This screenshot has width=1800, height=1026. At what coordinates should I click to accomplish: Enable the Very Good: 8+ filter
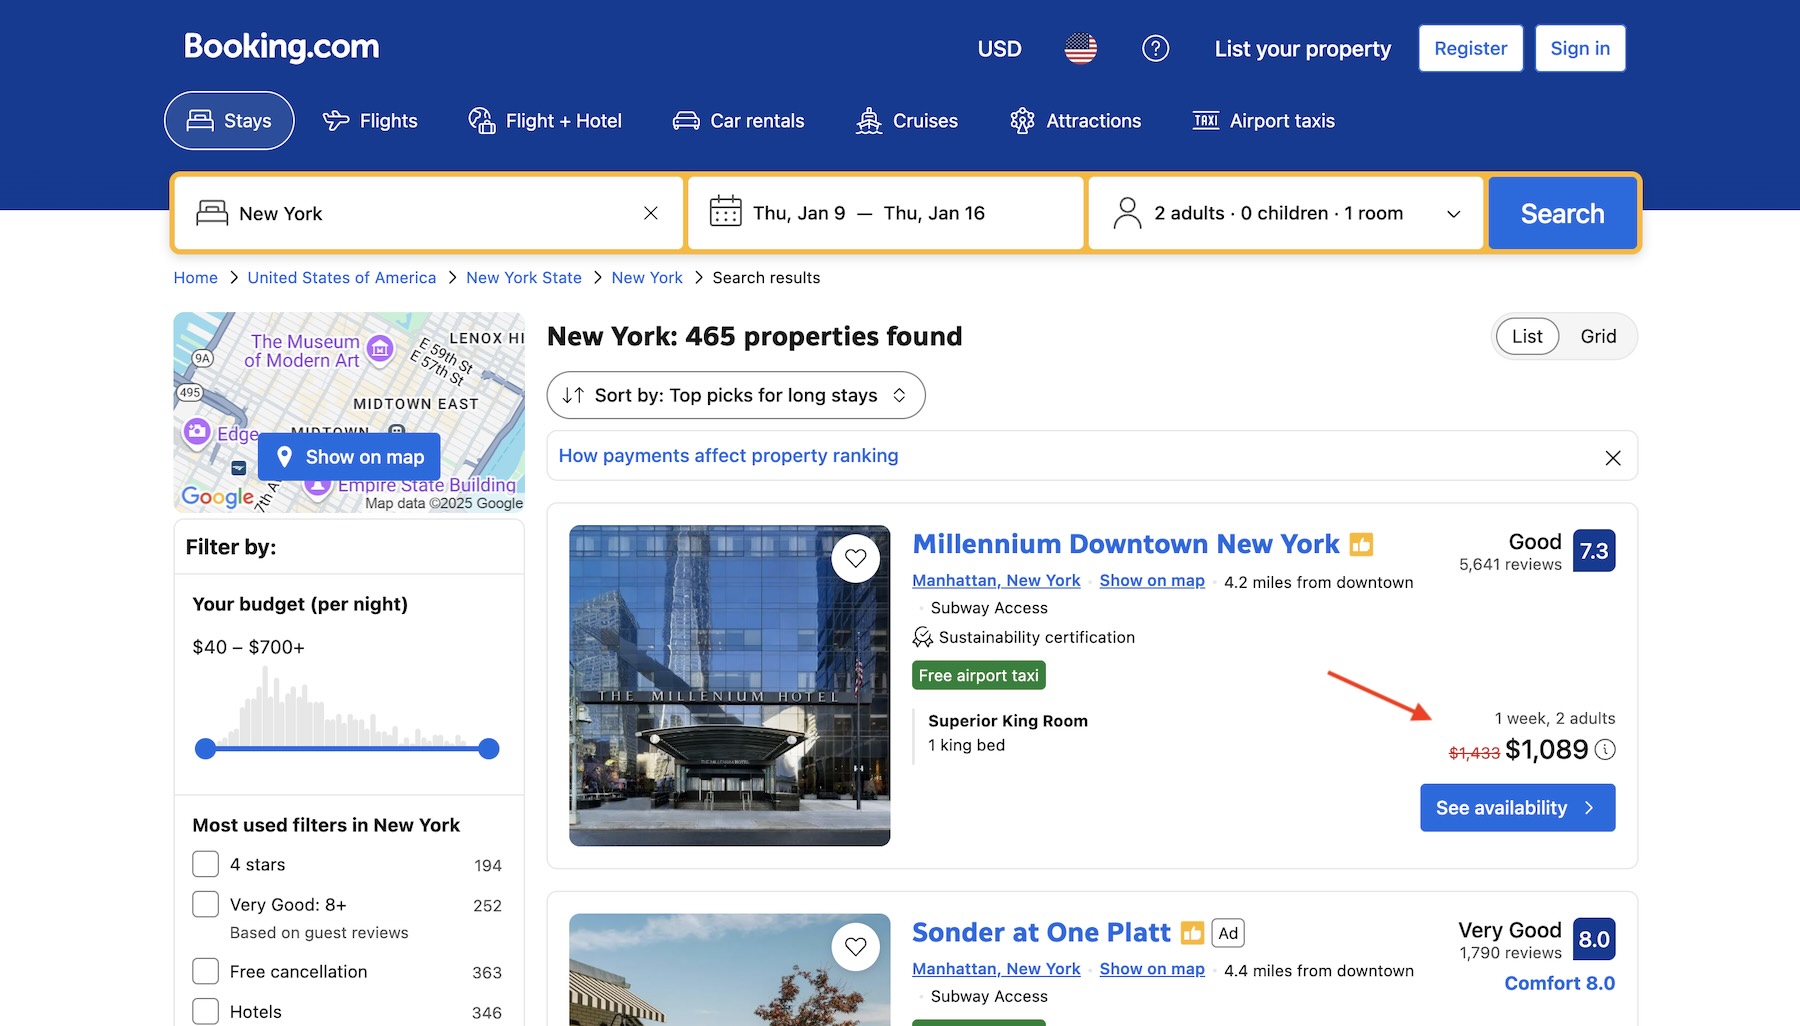205,904
